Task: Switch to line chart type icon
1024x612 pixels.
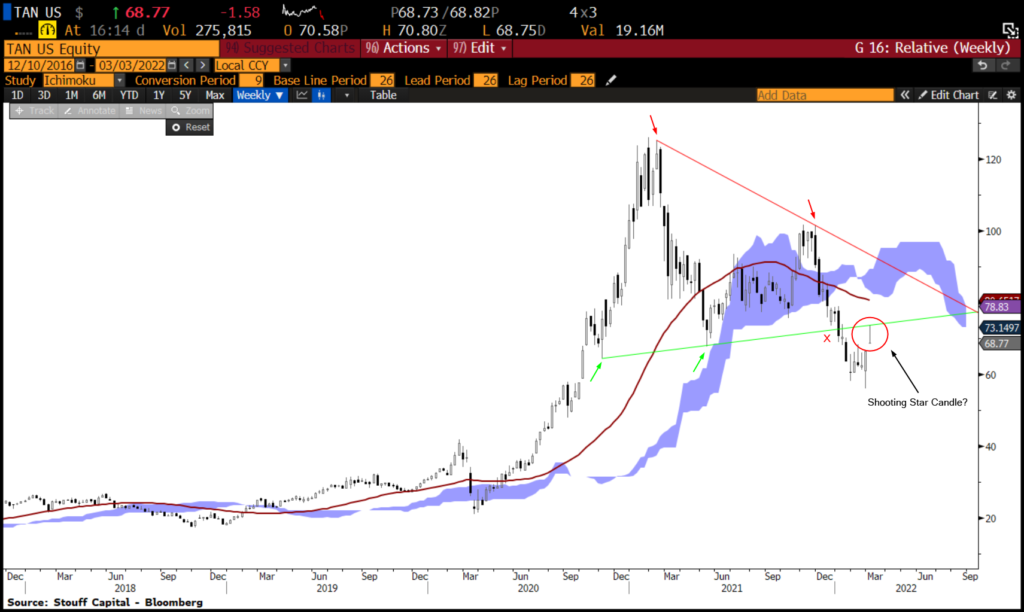Action: (x=302, y=95)
